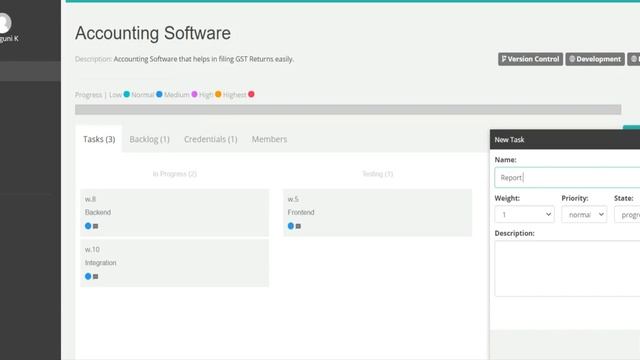This screenshot has height=360, width=640.
Task: Click the w.8 weight label
Action: click(x=90, y=199)
